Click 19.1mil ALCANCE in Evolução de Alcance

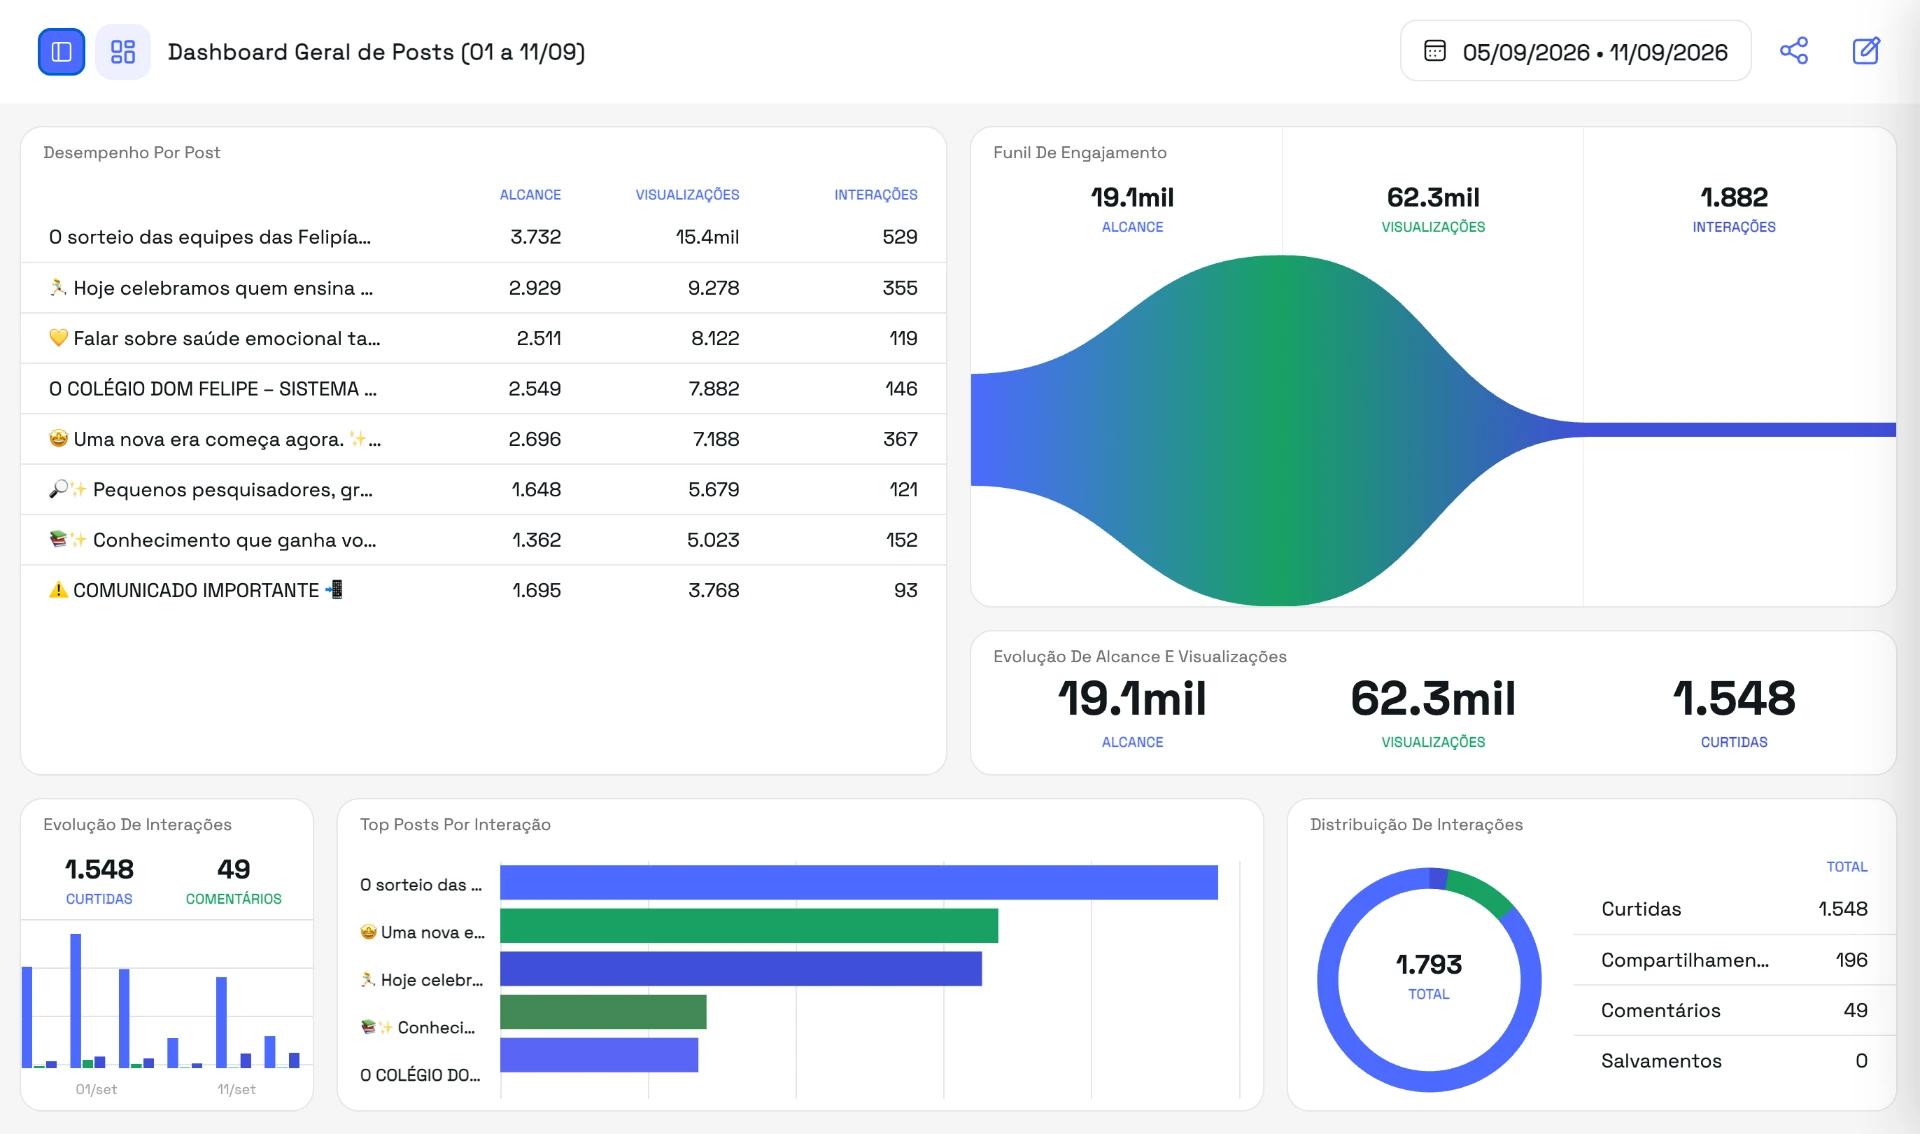click(x=1132, y=712)
